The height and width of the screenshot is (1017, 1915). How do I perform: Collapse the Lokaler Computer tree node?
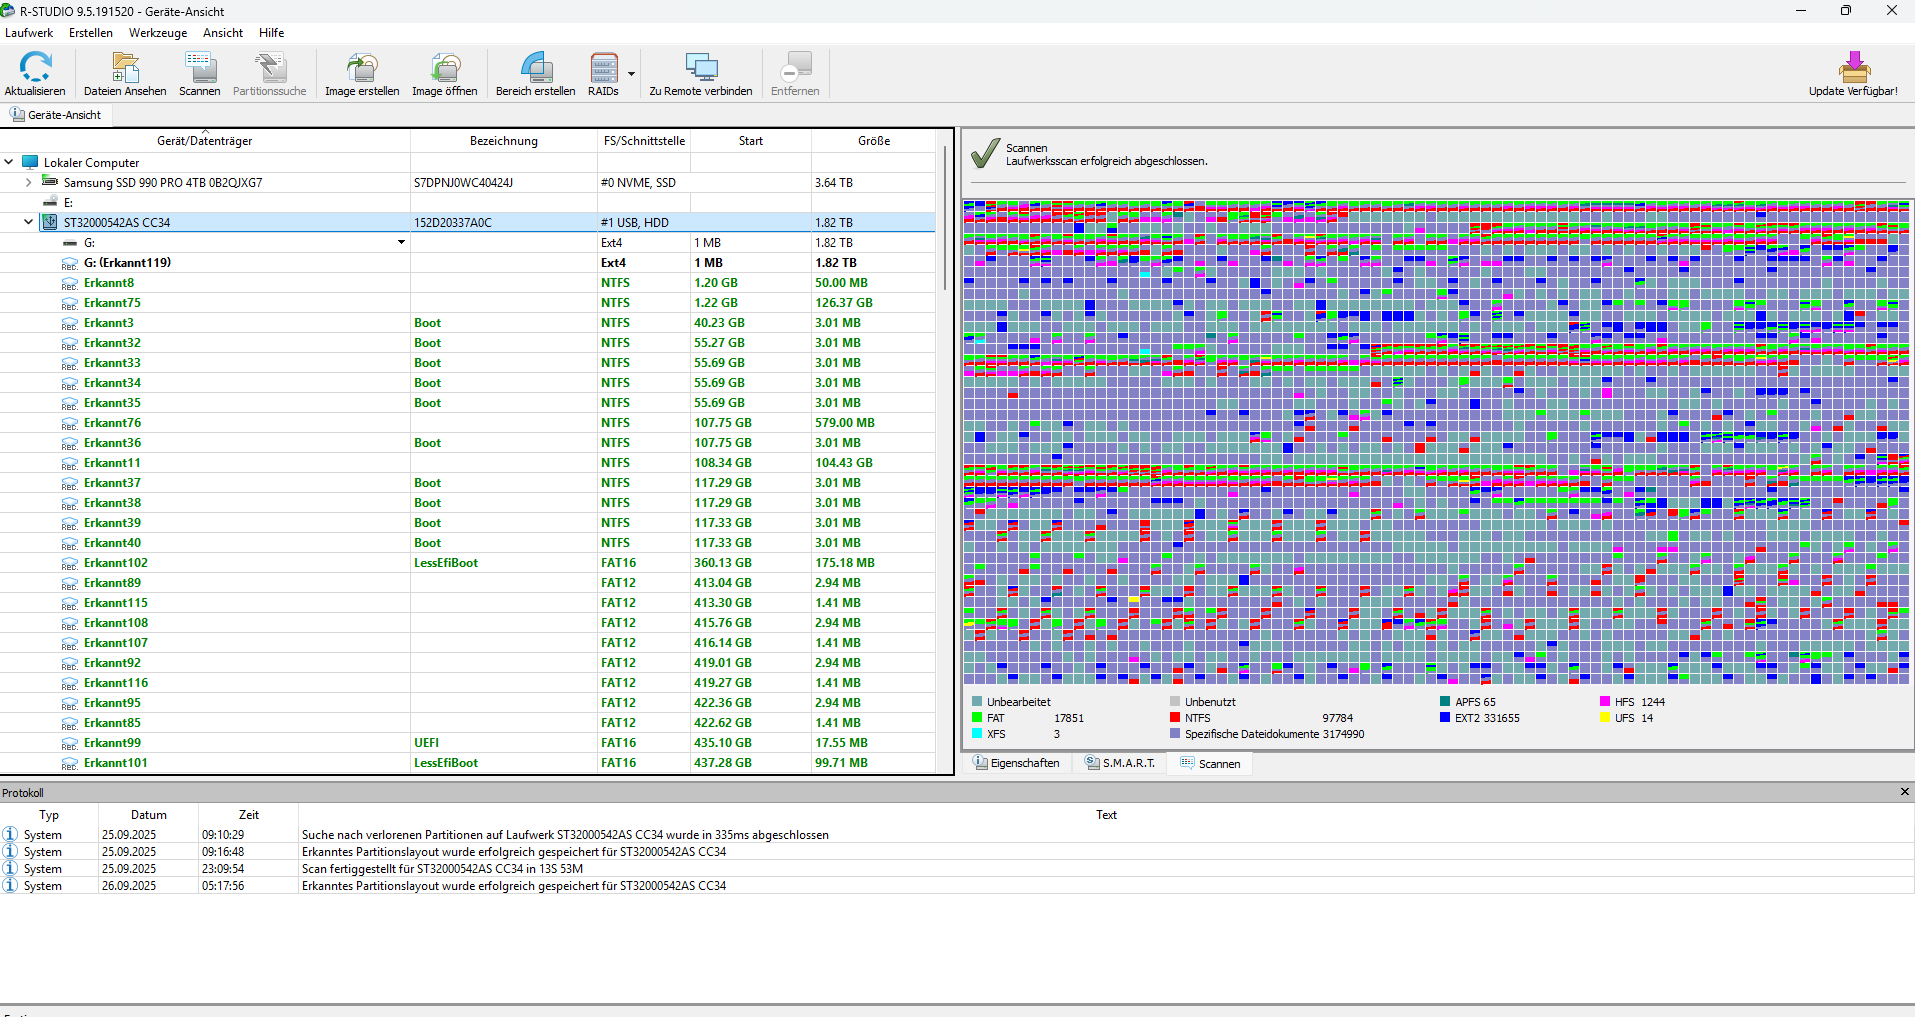coord(9,162)
